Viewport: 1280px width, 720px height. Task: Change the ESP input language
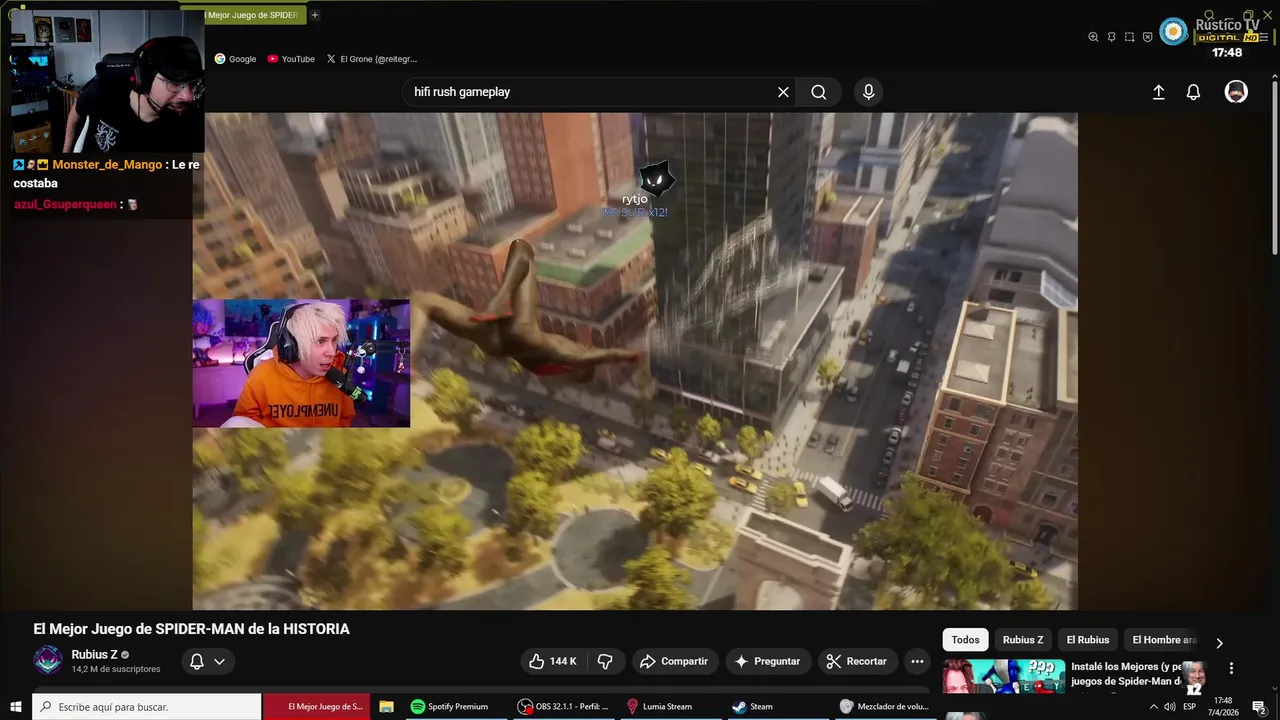[1190, 706]
